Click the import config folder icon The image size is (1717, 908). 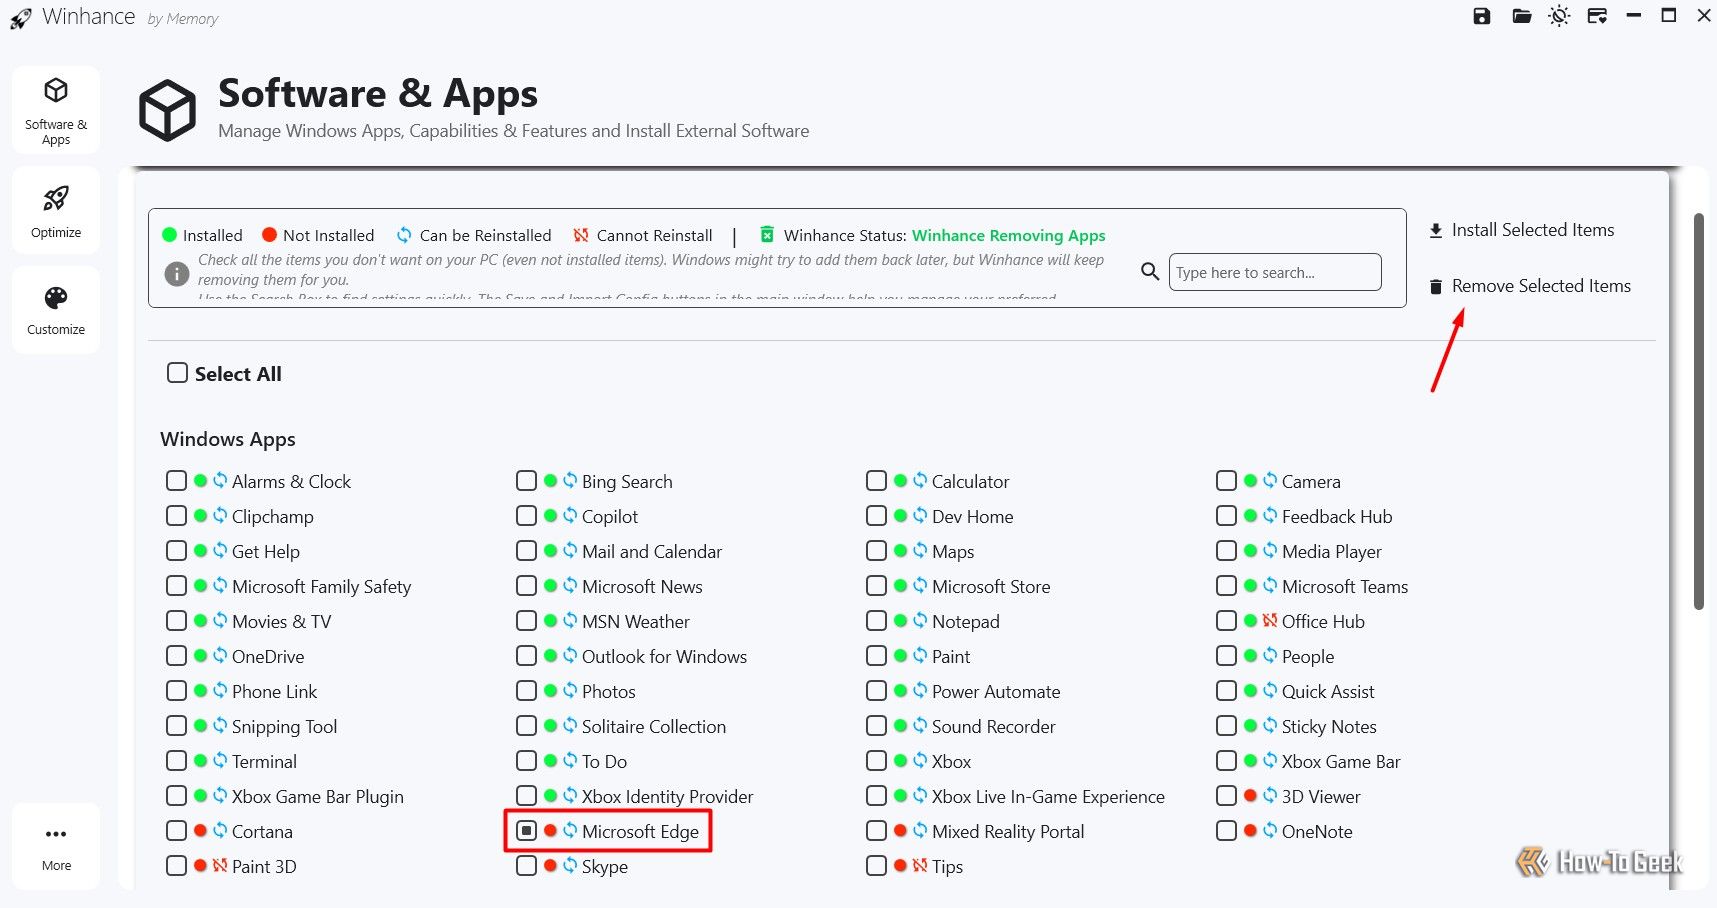click(1522, 16)
